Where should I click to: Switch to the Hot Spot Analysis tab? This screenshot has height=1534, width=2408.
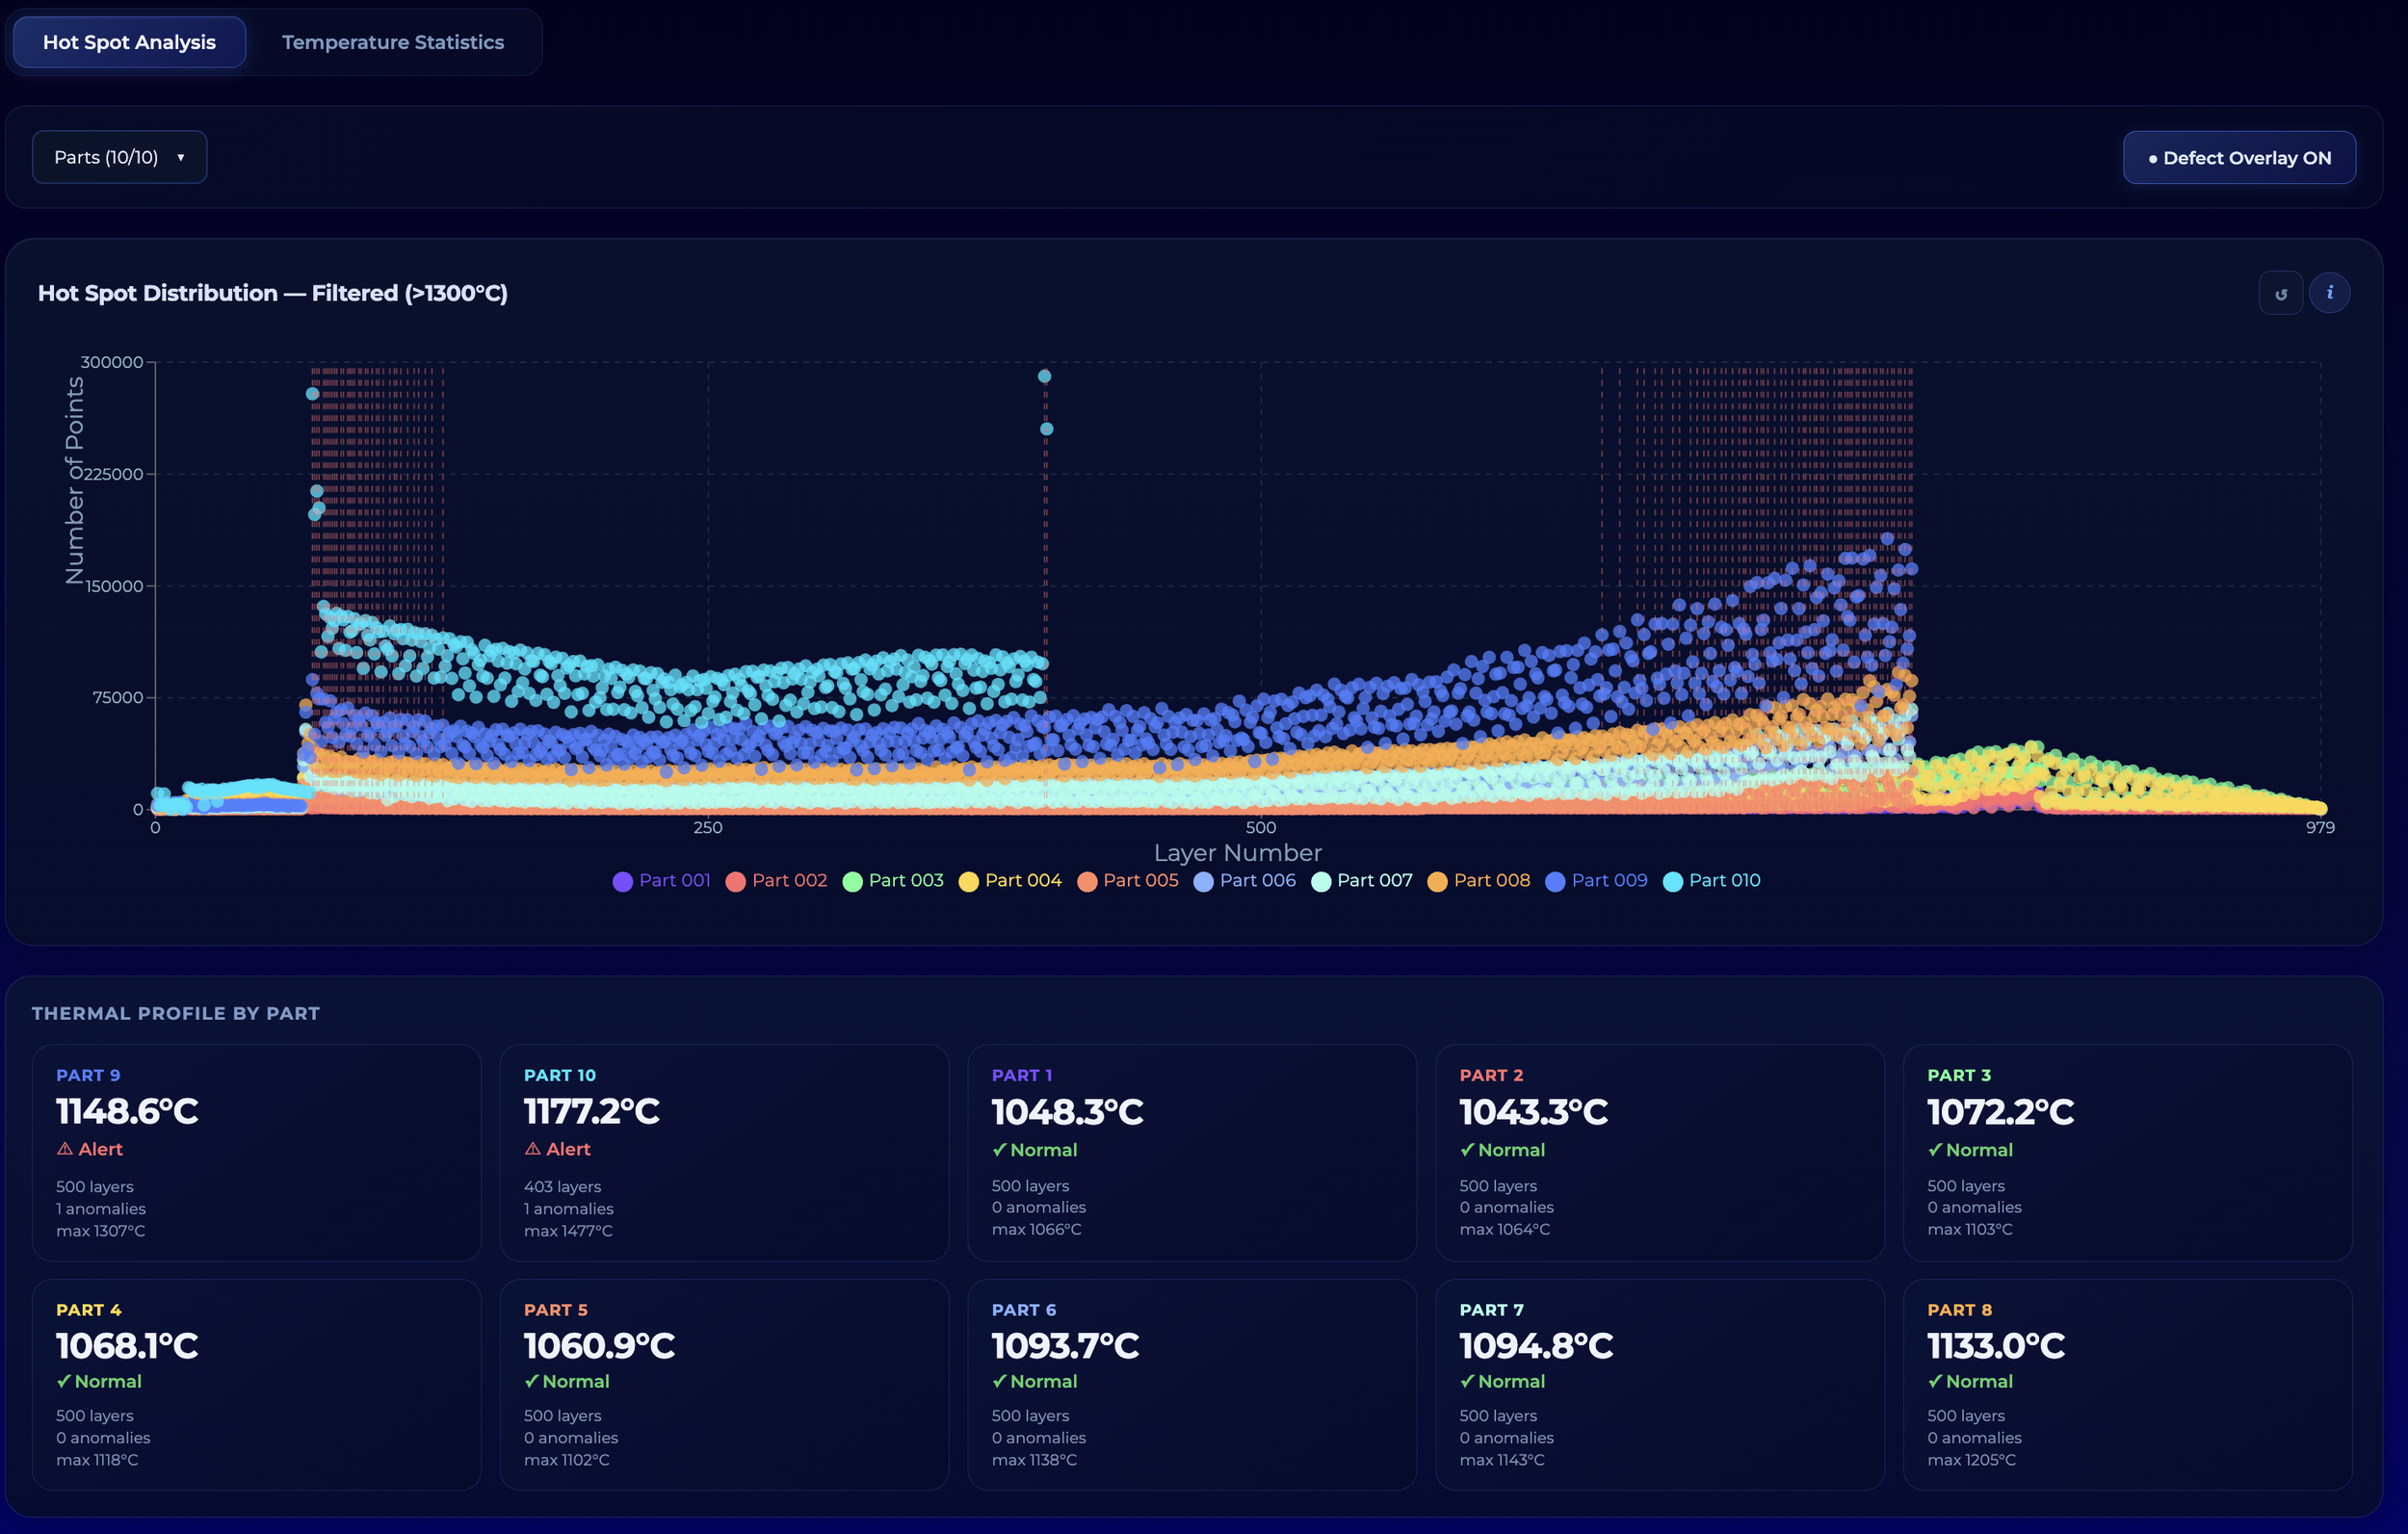click(x=129, y=42)
